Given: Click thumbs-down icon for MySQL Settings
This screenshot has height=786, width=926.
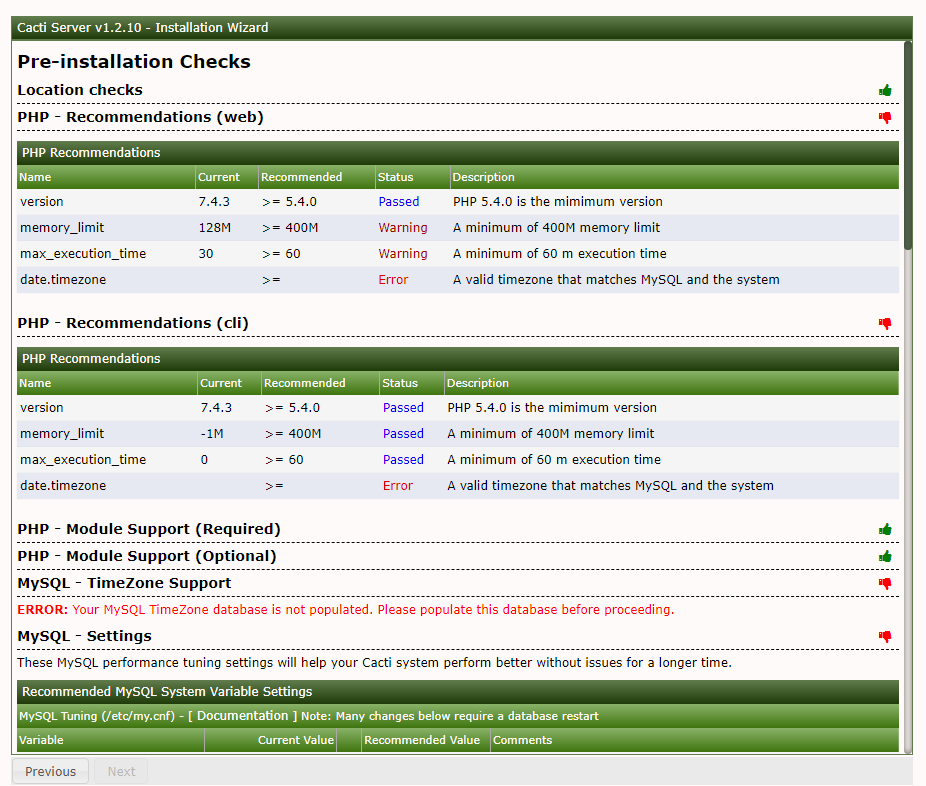Looking at the screenshot, I should pos(885,637).
